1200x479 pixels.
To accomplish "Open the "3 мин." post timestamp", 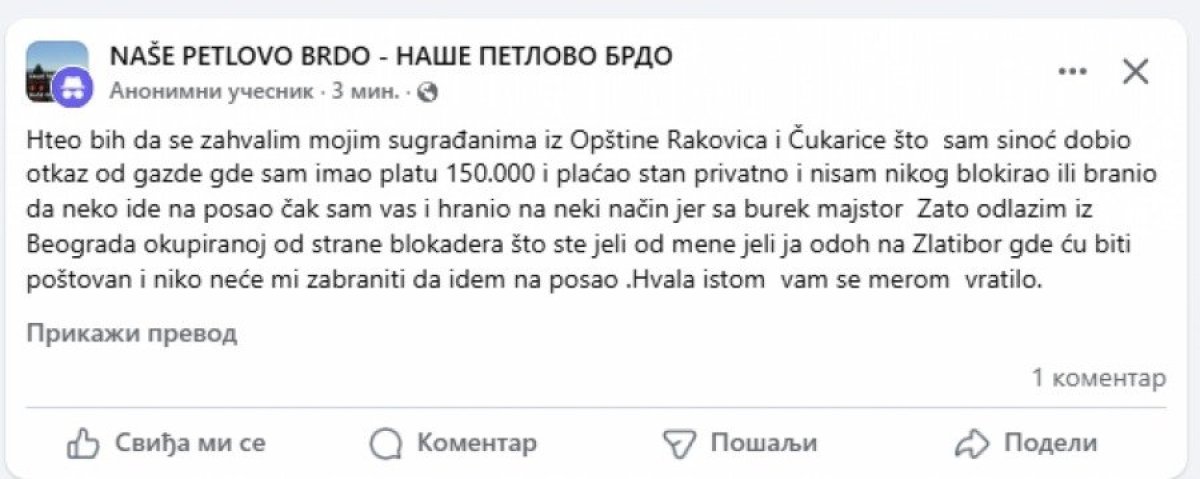I will coord(366,92).
